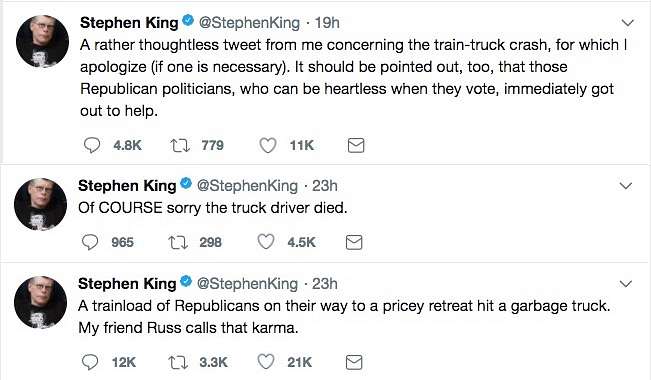Like the tweet with 4.5K likes
651x380 pixels.
[266, 242]
